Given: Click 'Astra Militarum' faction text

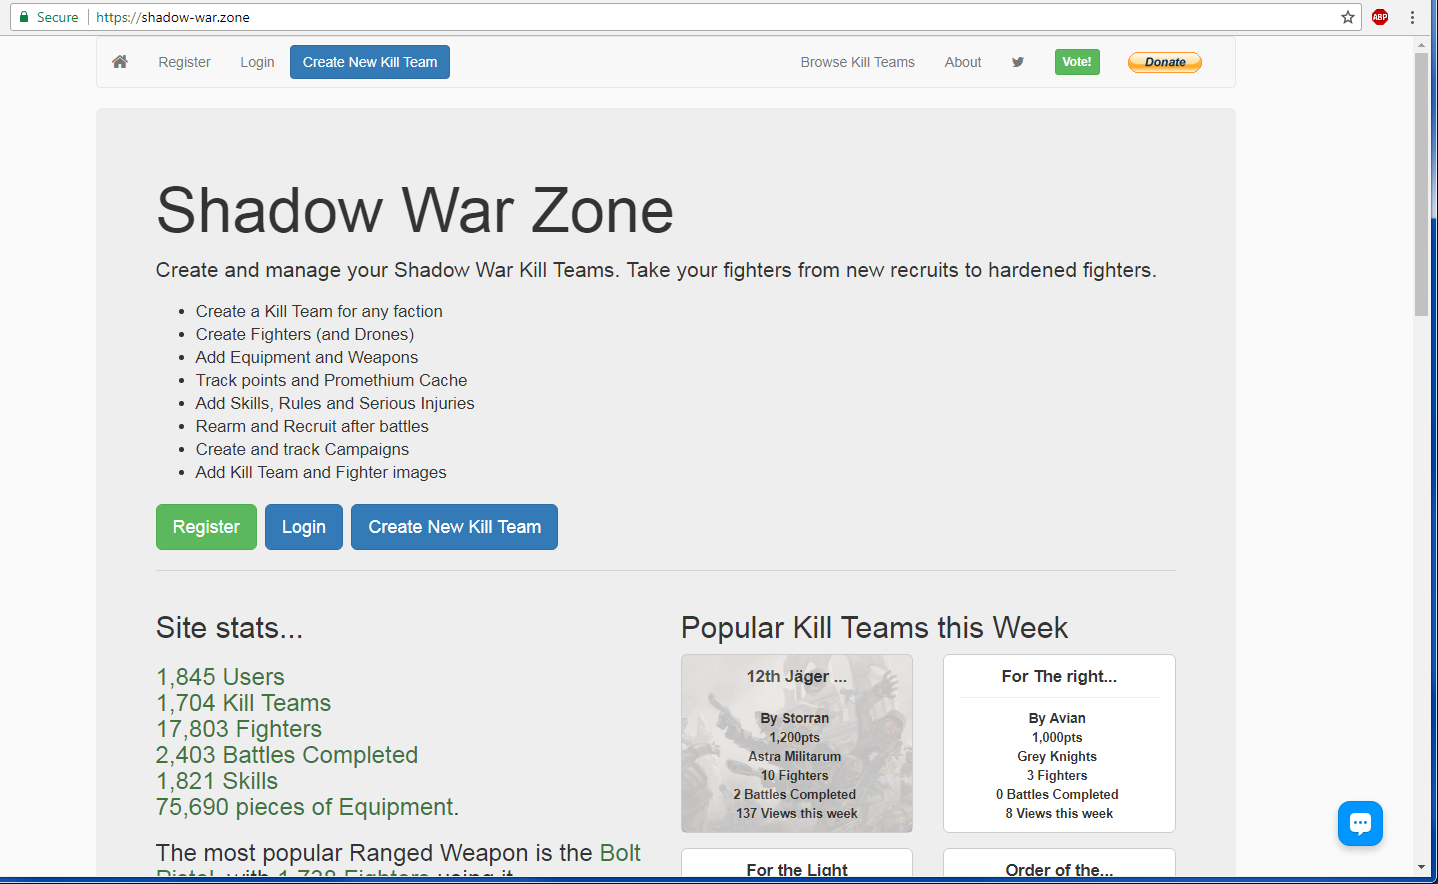Looking at the screenshot, I should click(795, 756).
